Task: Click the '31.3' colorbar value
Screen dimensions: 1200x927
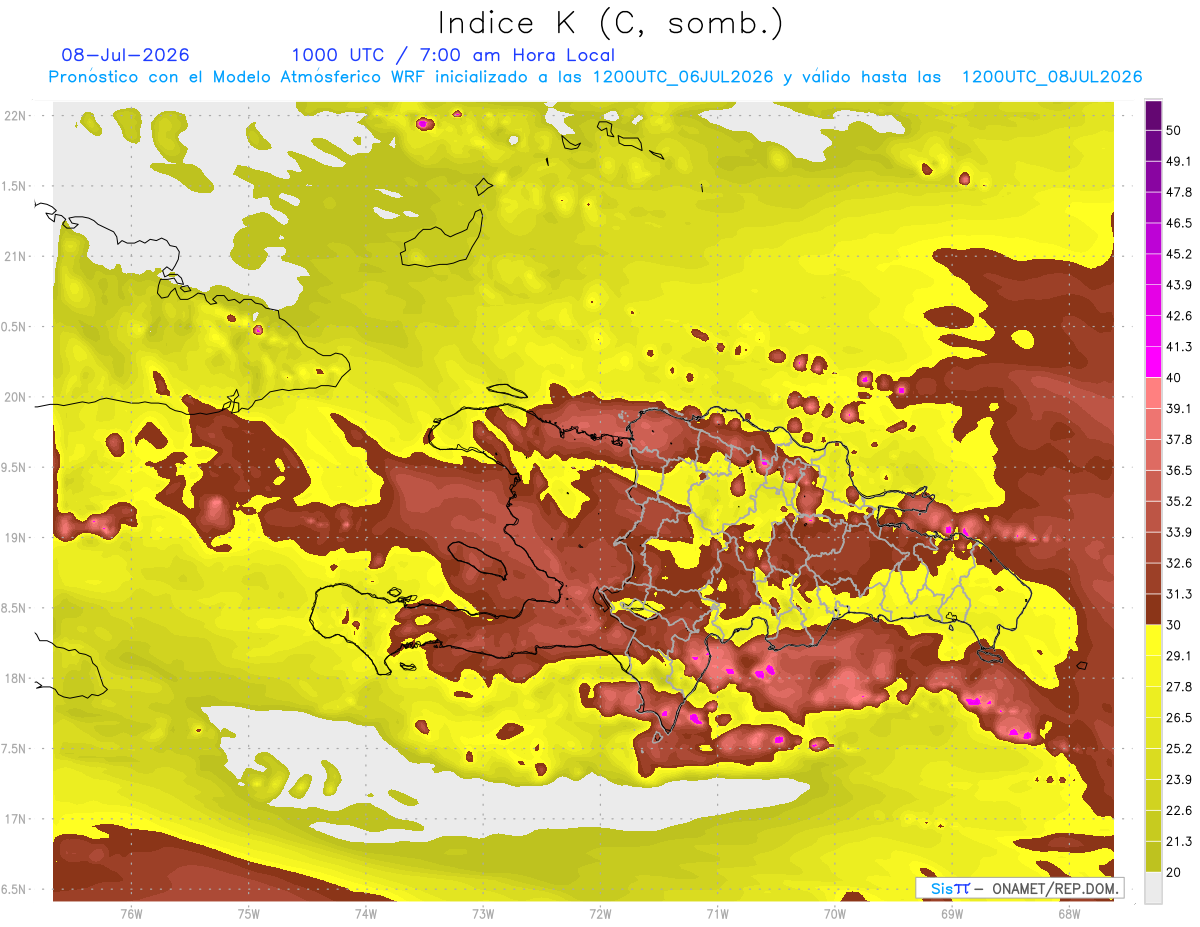Action: (x=1179, y=594)
